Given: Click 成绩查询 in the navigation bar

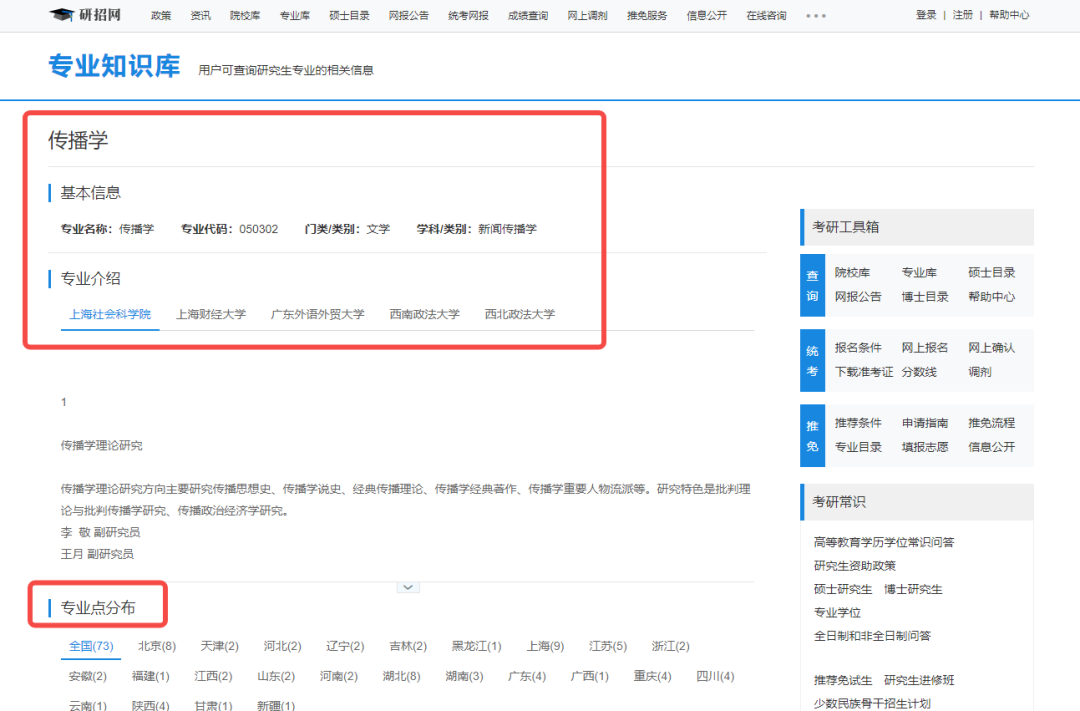Looking at the screenshot, I should (x=527, y=14).
